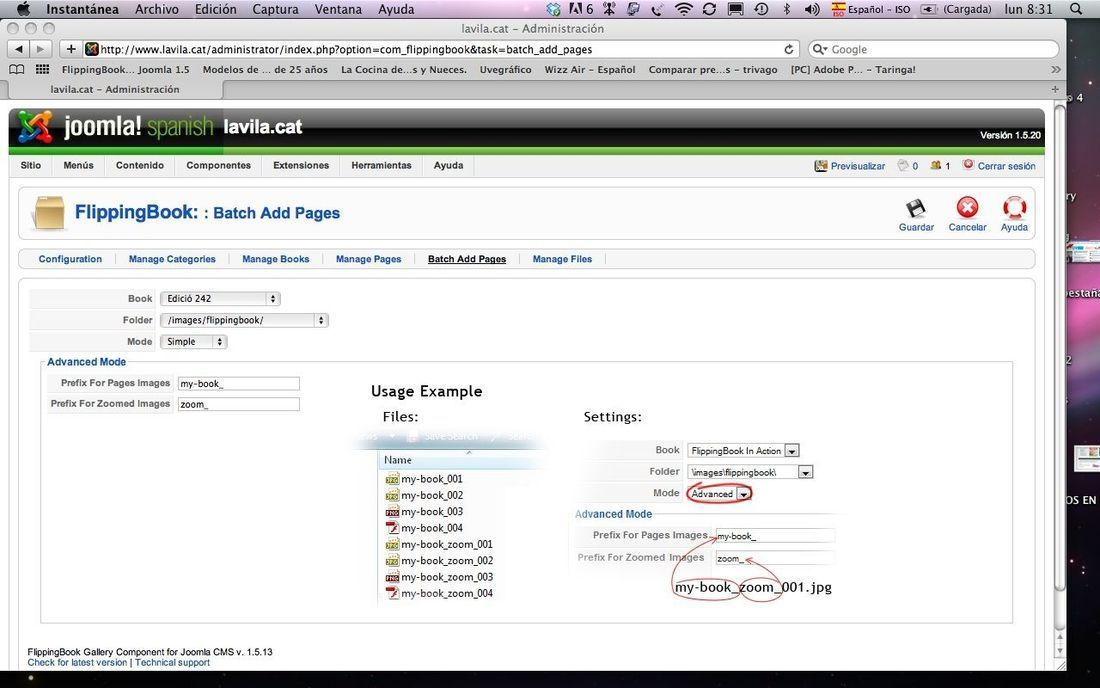The height and width of the screenshot is (688, 1100).
Task: Reload the page using the refresh icon
Action: [x=789, y=49]
